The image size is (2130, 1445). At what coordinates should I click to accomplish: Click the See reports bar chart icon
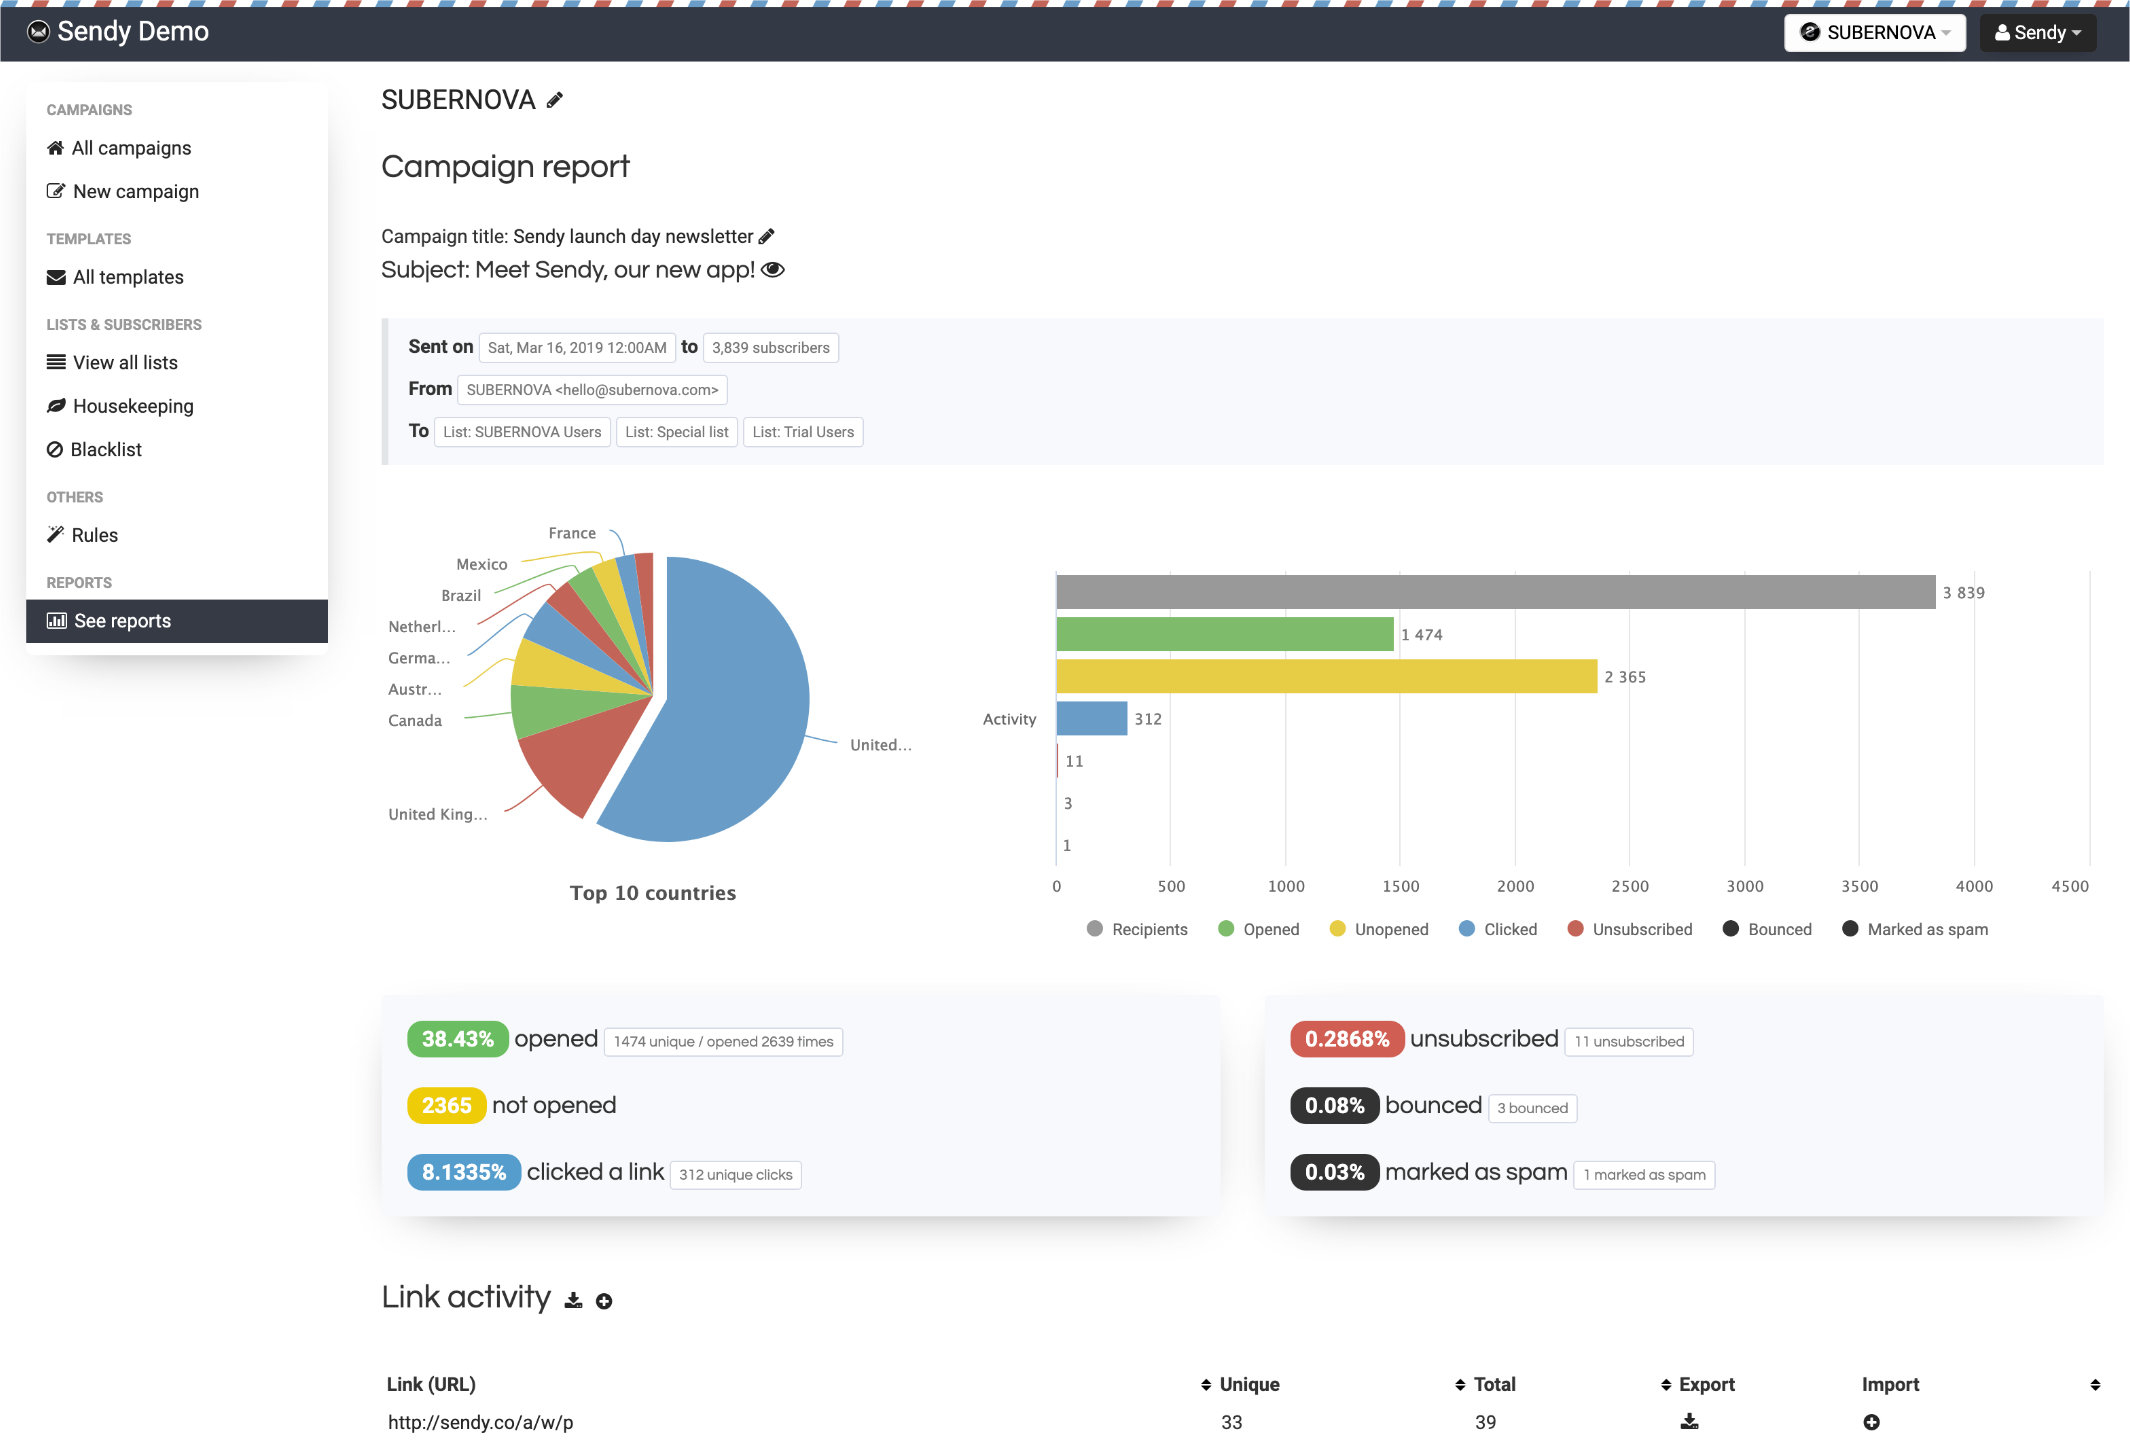[x=55, y=619]
